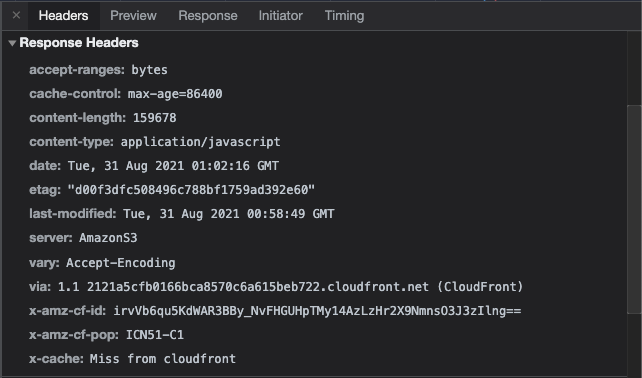Image resolution: width=642 pixels, height=378 pixels.
Task: Open the Response tab
Action: [x=208, y=16]
